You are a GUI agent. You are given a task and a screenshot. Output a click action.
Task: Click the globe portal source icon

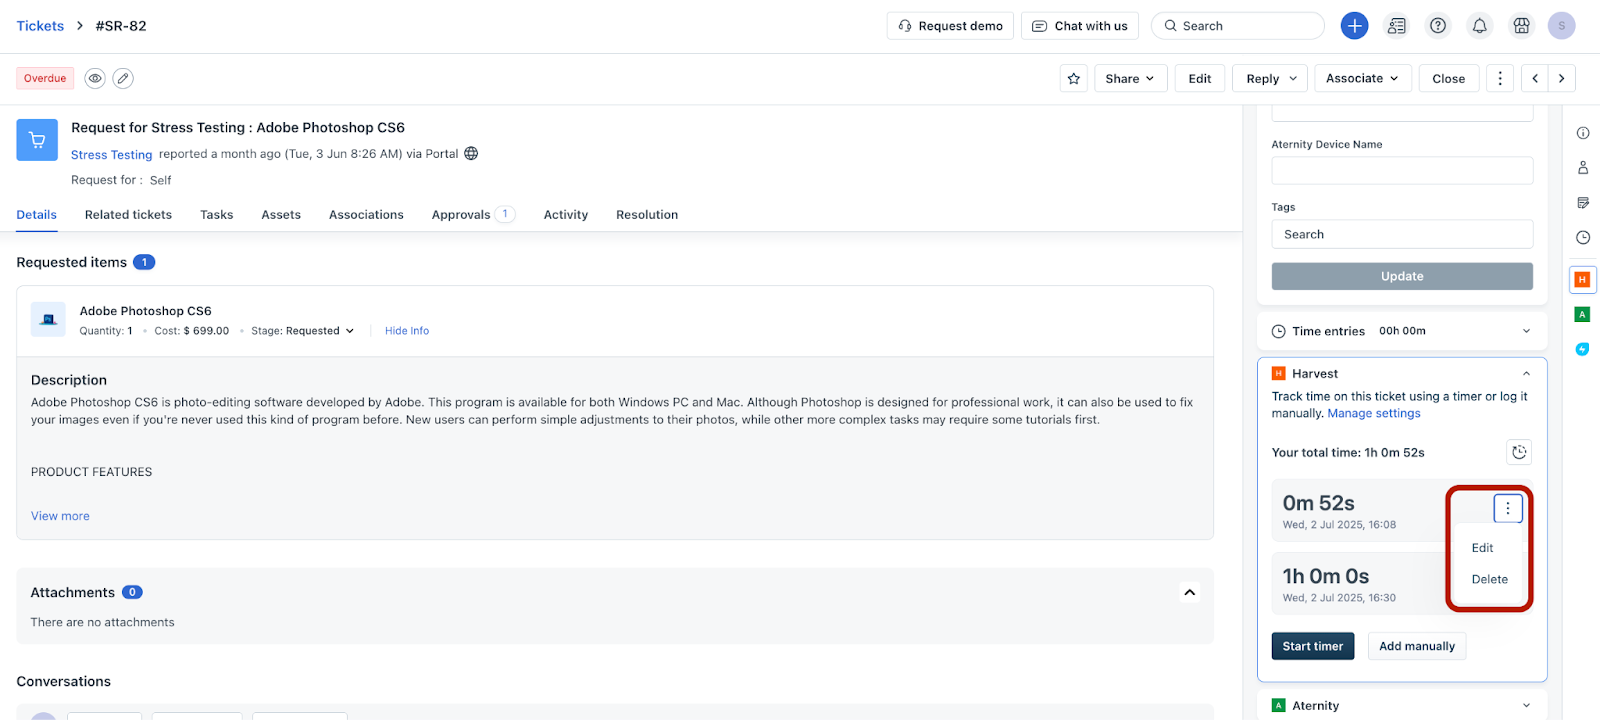(471, 154)
